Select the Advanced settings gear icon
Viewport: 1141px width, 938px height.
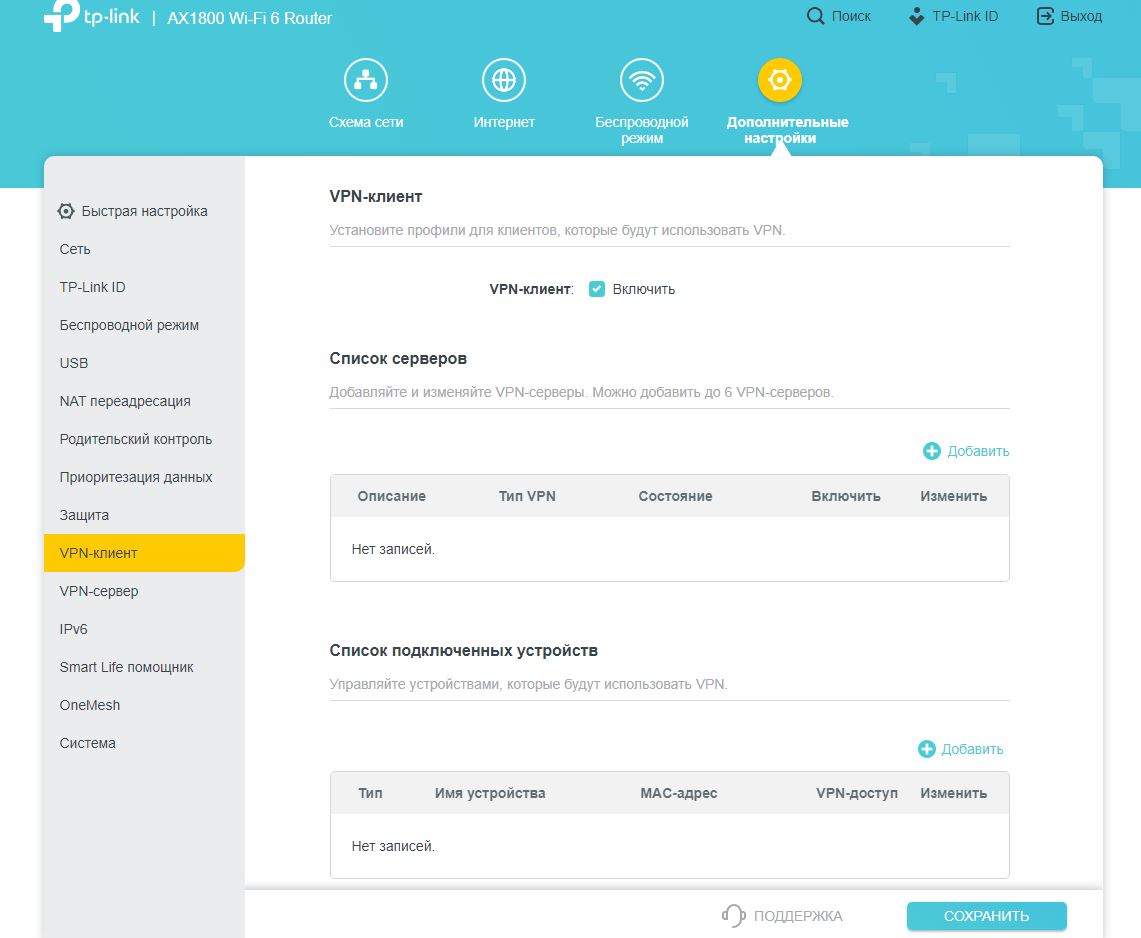780,80
